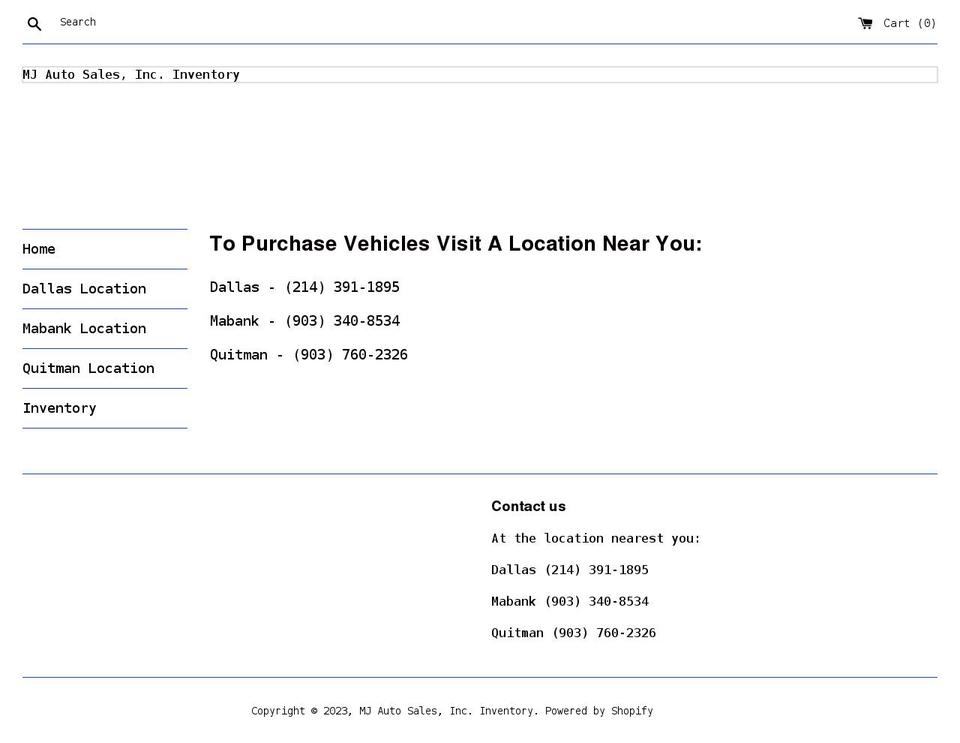Viewport: 960px width, 743px height.
Task: Click footer Quitman (903) 760-2326 number
Action: (573, 633)
